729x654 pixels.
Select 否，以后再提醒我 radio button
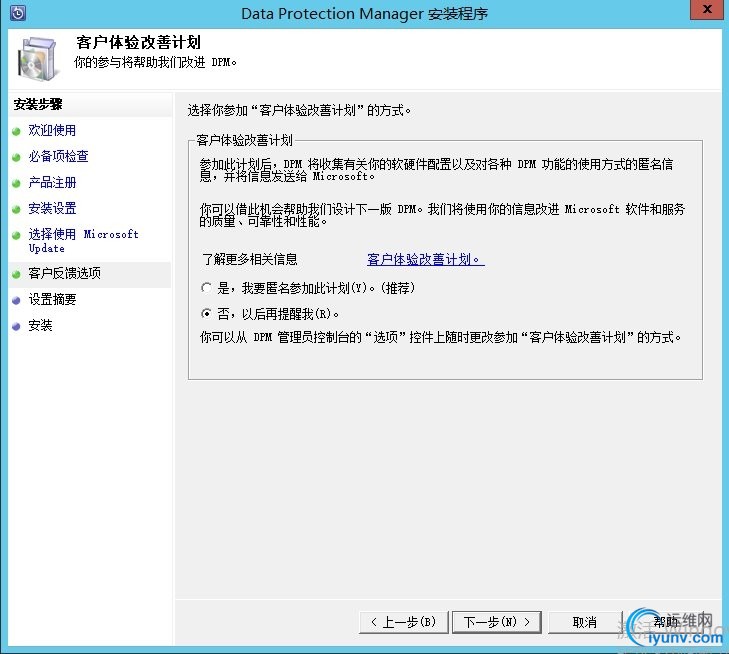tap(206, 314)
